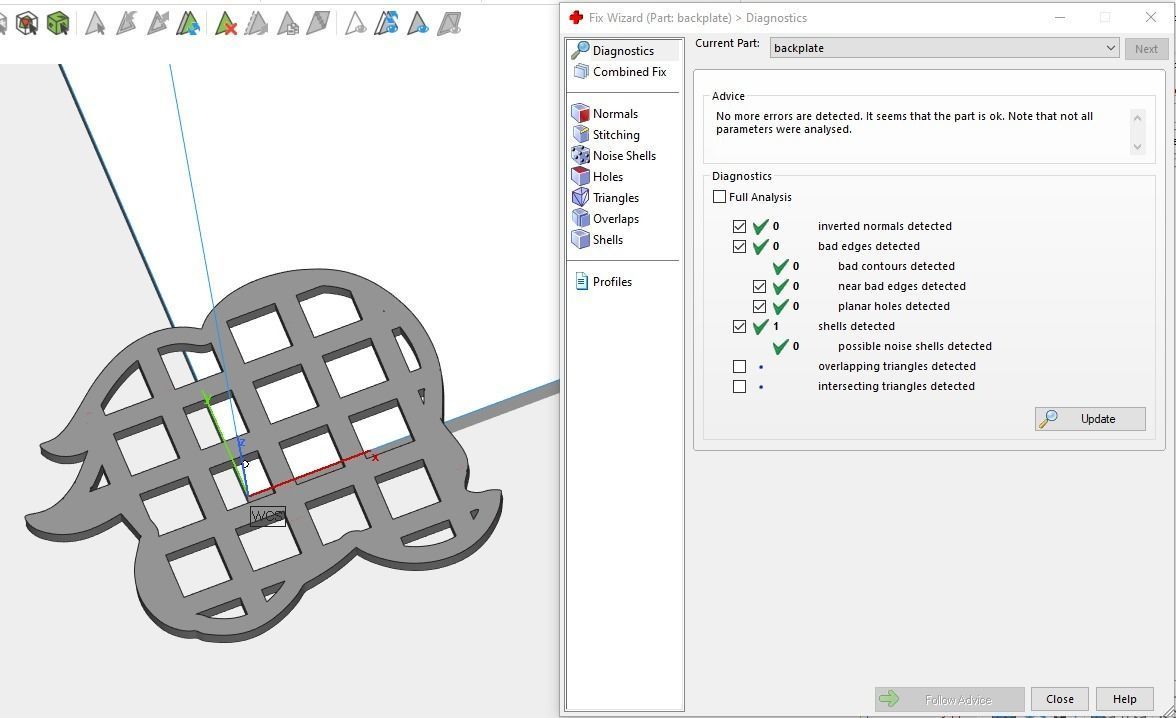This screenshot has height=718, width=1176.
Task: Go to the Stitching page
Action: (x=616, y=134)
